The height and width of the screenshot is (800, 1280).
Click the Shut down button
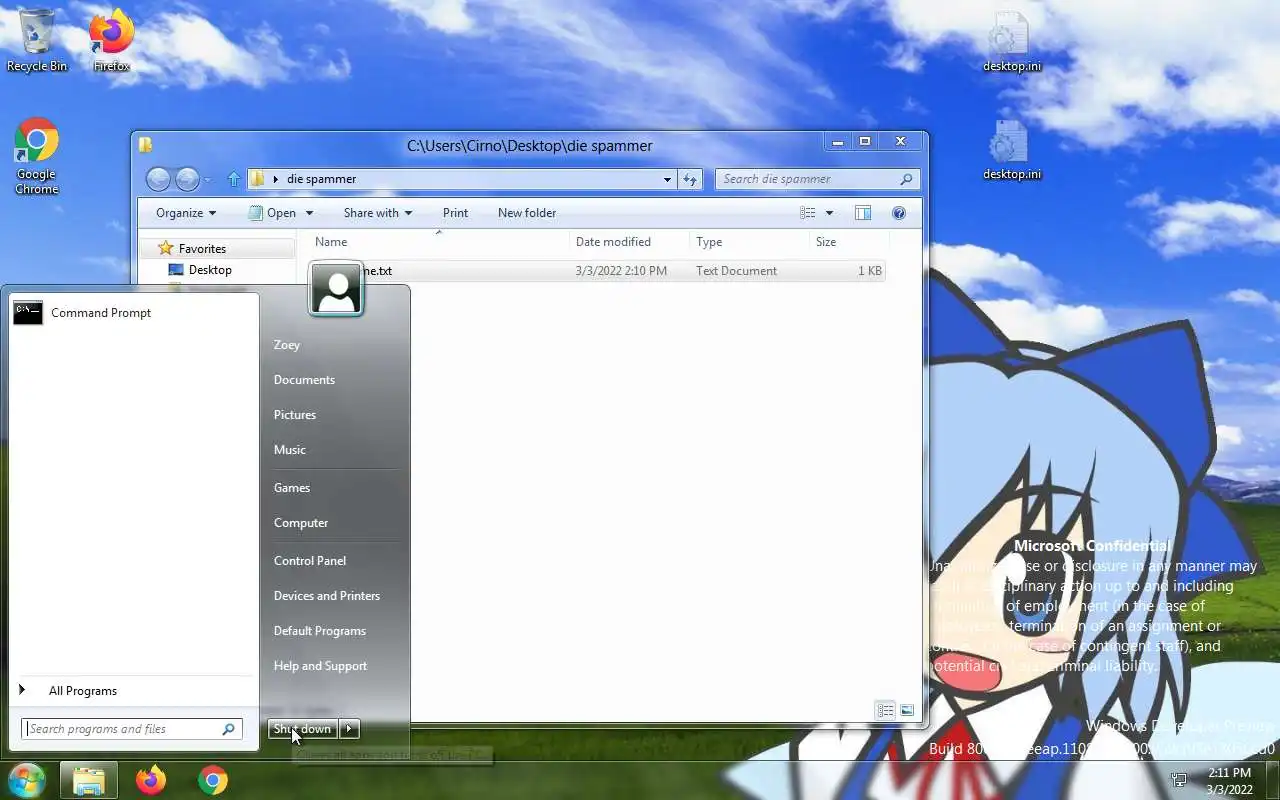pos(302,729)
